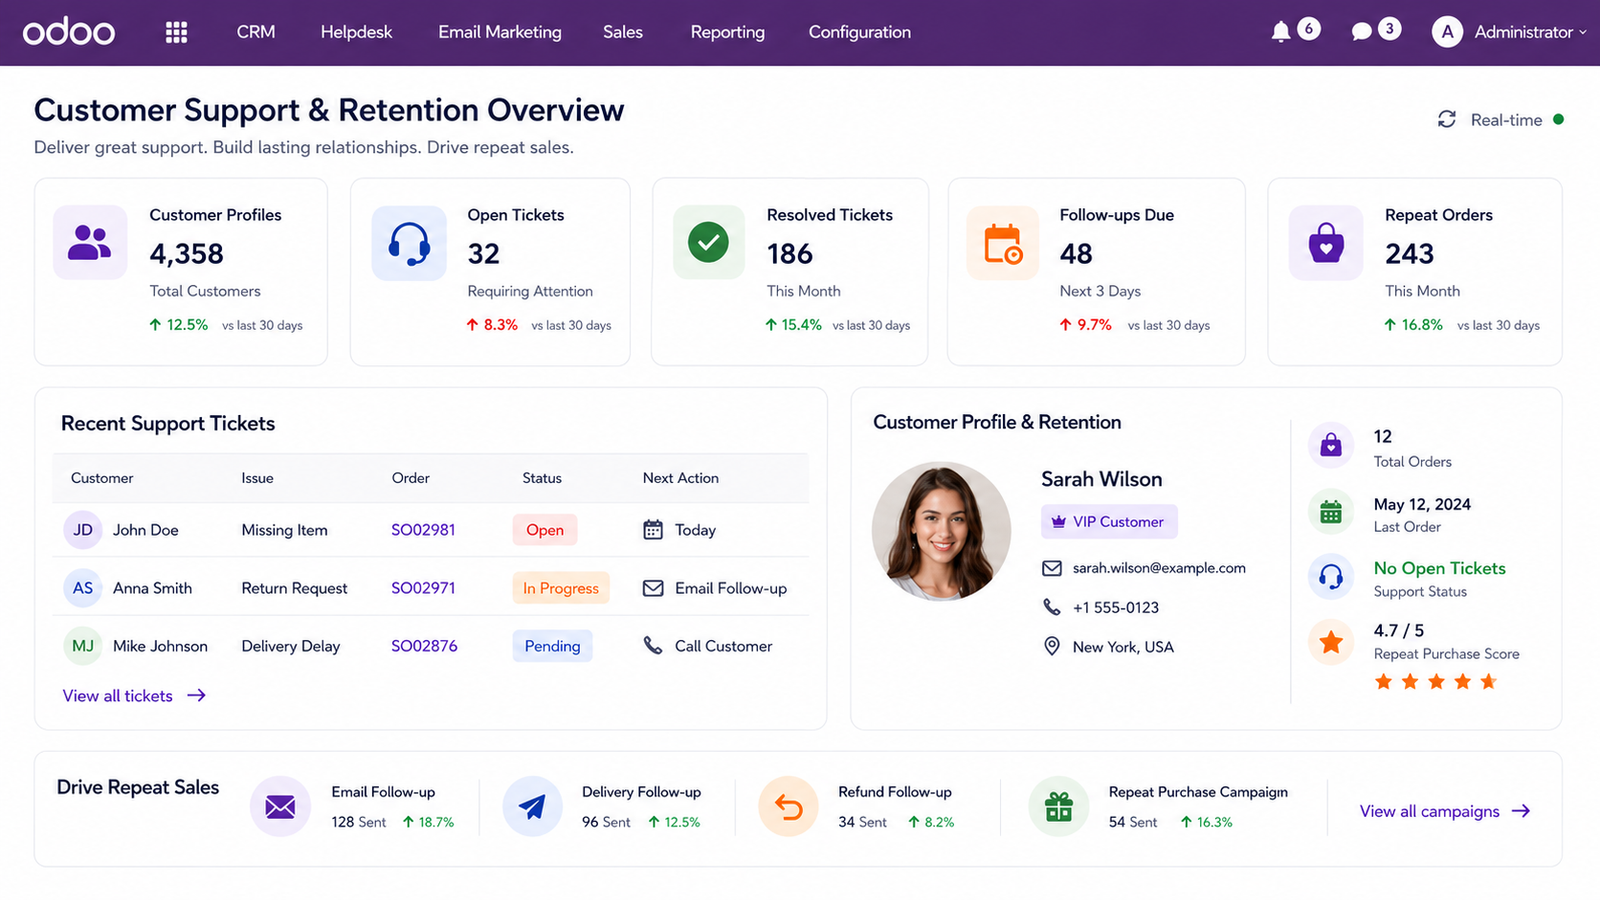Open the Configuration menu
The image size is (1600, 900).
coord(860,32)
